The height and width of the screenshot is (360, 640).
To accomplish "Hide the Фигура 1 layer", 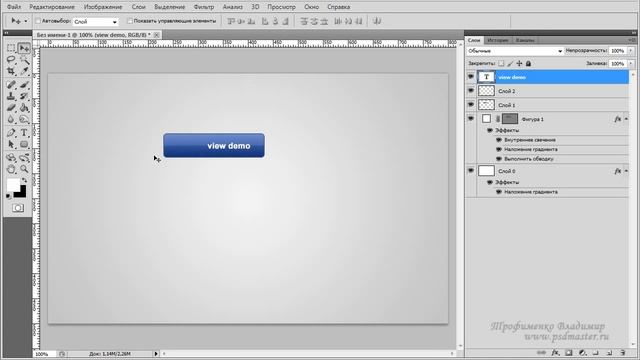I will pyautogui.click(x=471, y=119).
